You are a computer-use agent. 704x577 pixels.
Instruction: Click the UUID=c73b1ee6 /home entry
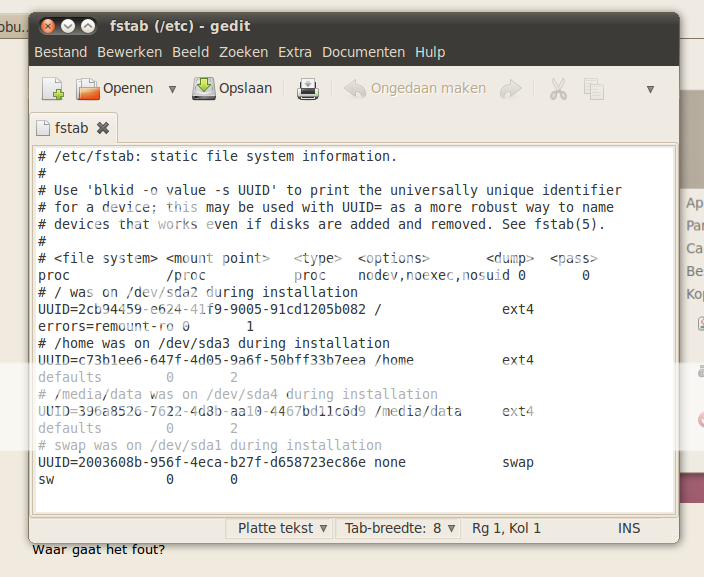tap(286, 360)
